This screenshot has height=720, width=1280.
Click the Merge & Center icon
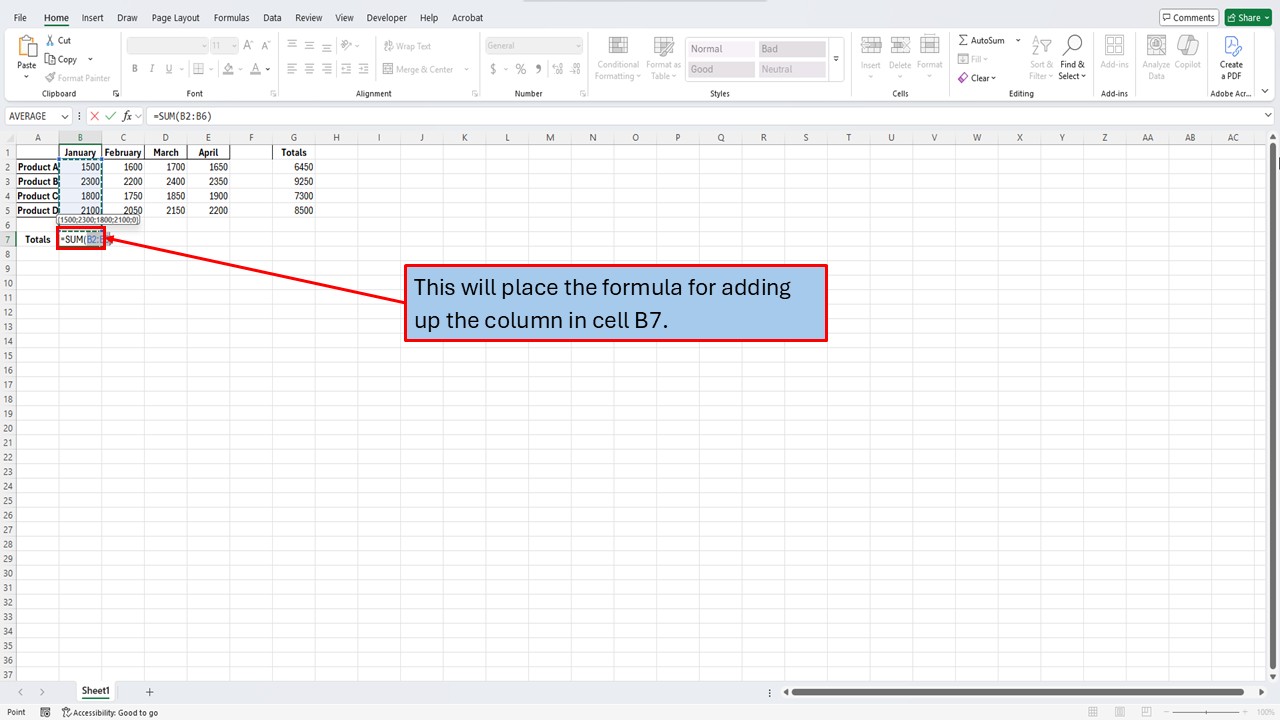(389, 68)
